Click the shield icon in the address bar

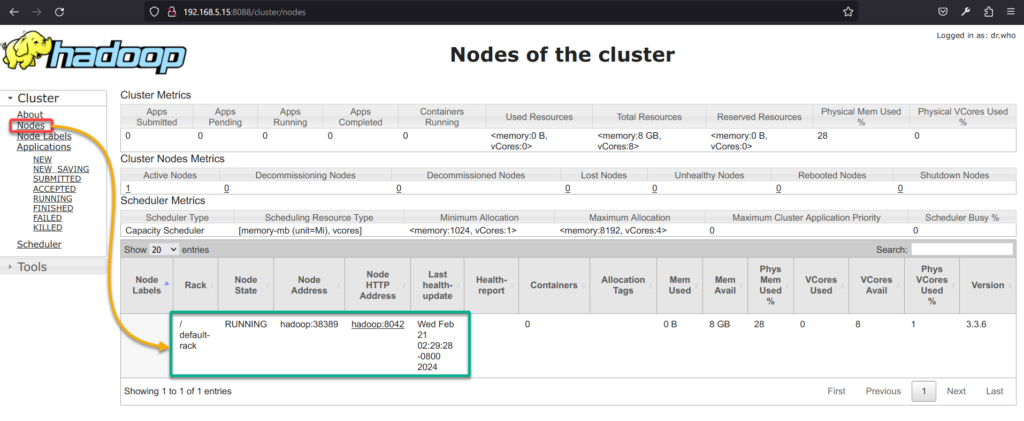[153, 12]
